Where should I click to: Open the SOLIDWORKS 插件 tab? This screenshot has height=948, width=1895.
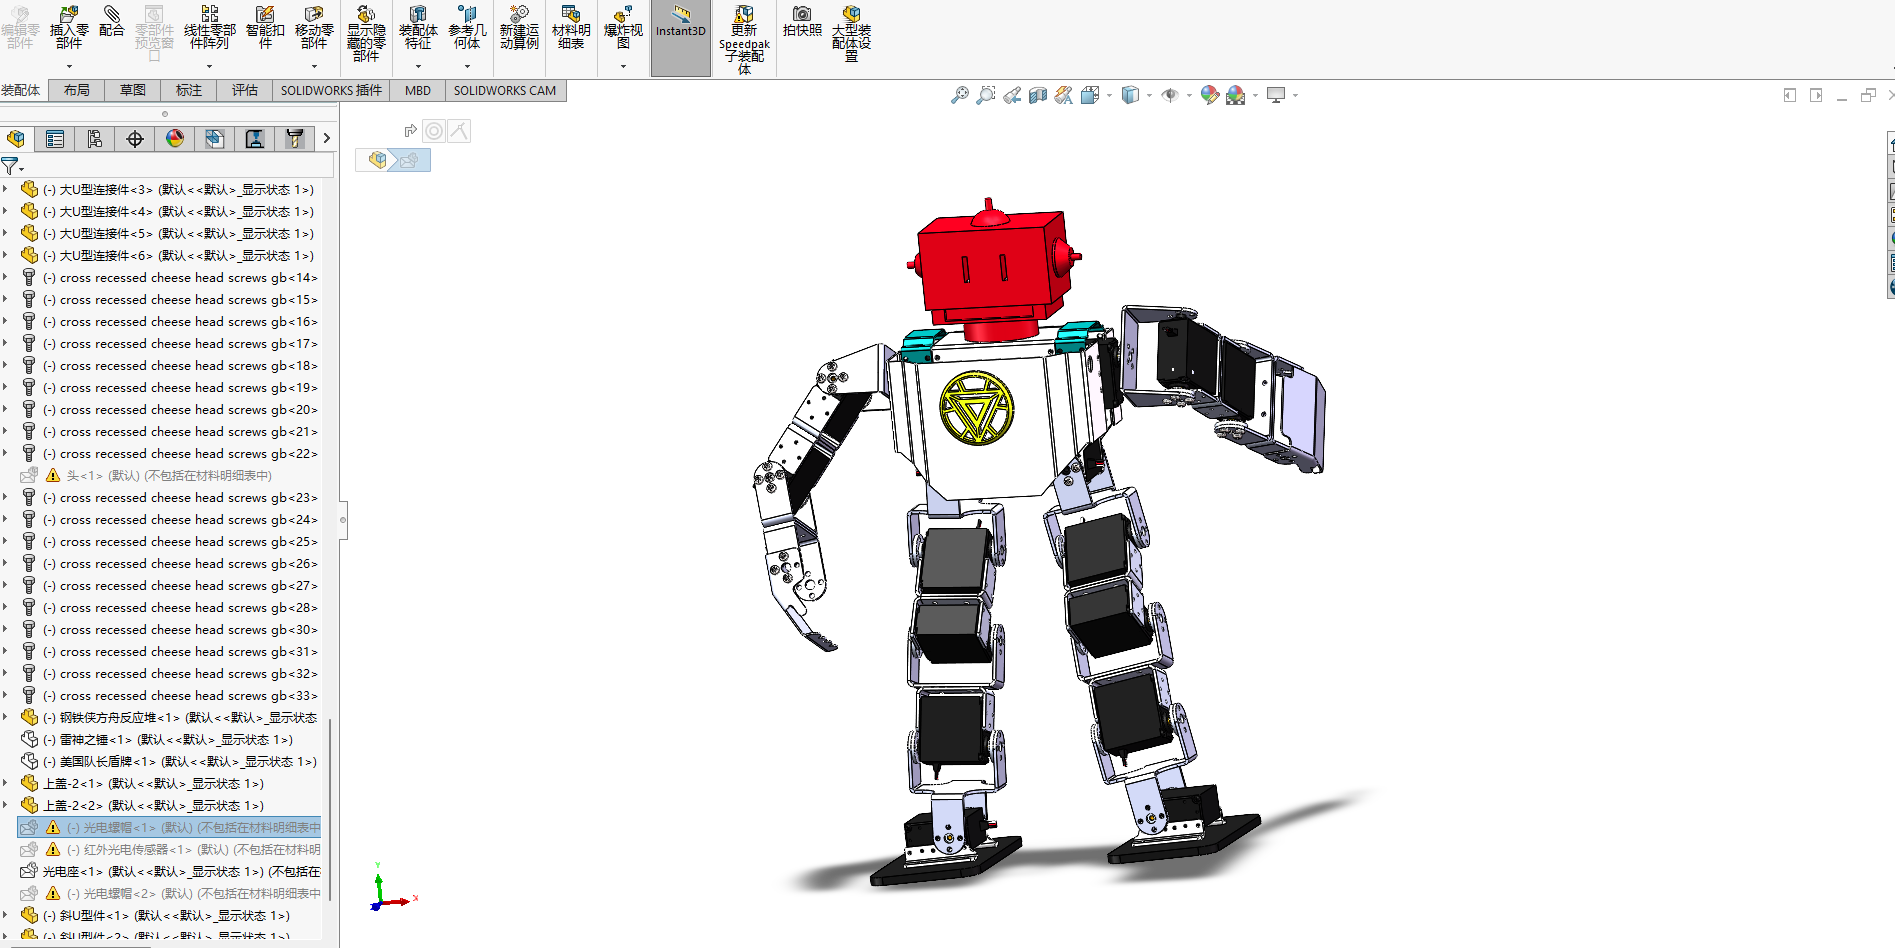(x=331, y=90)
